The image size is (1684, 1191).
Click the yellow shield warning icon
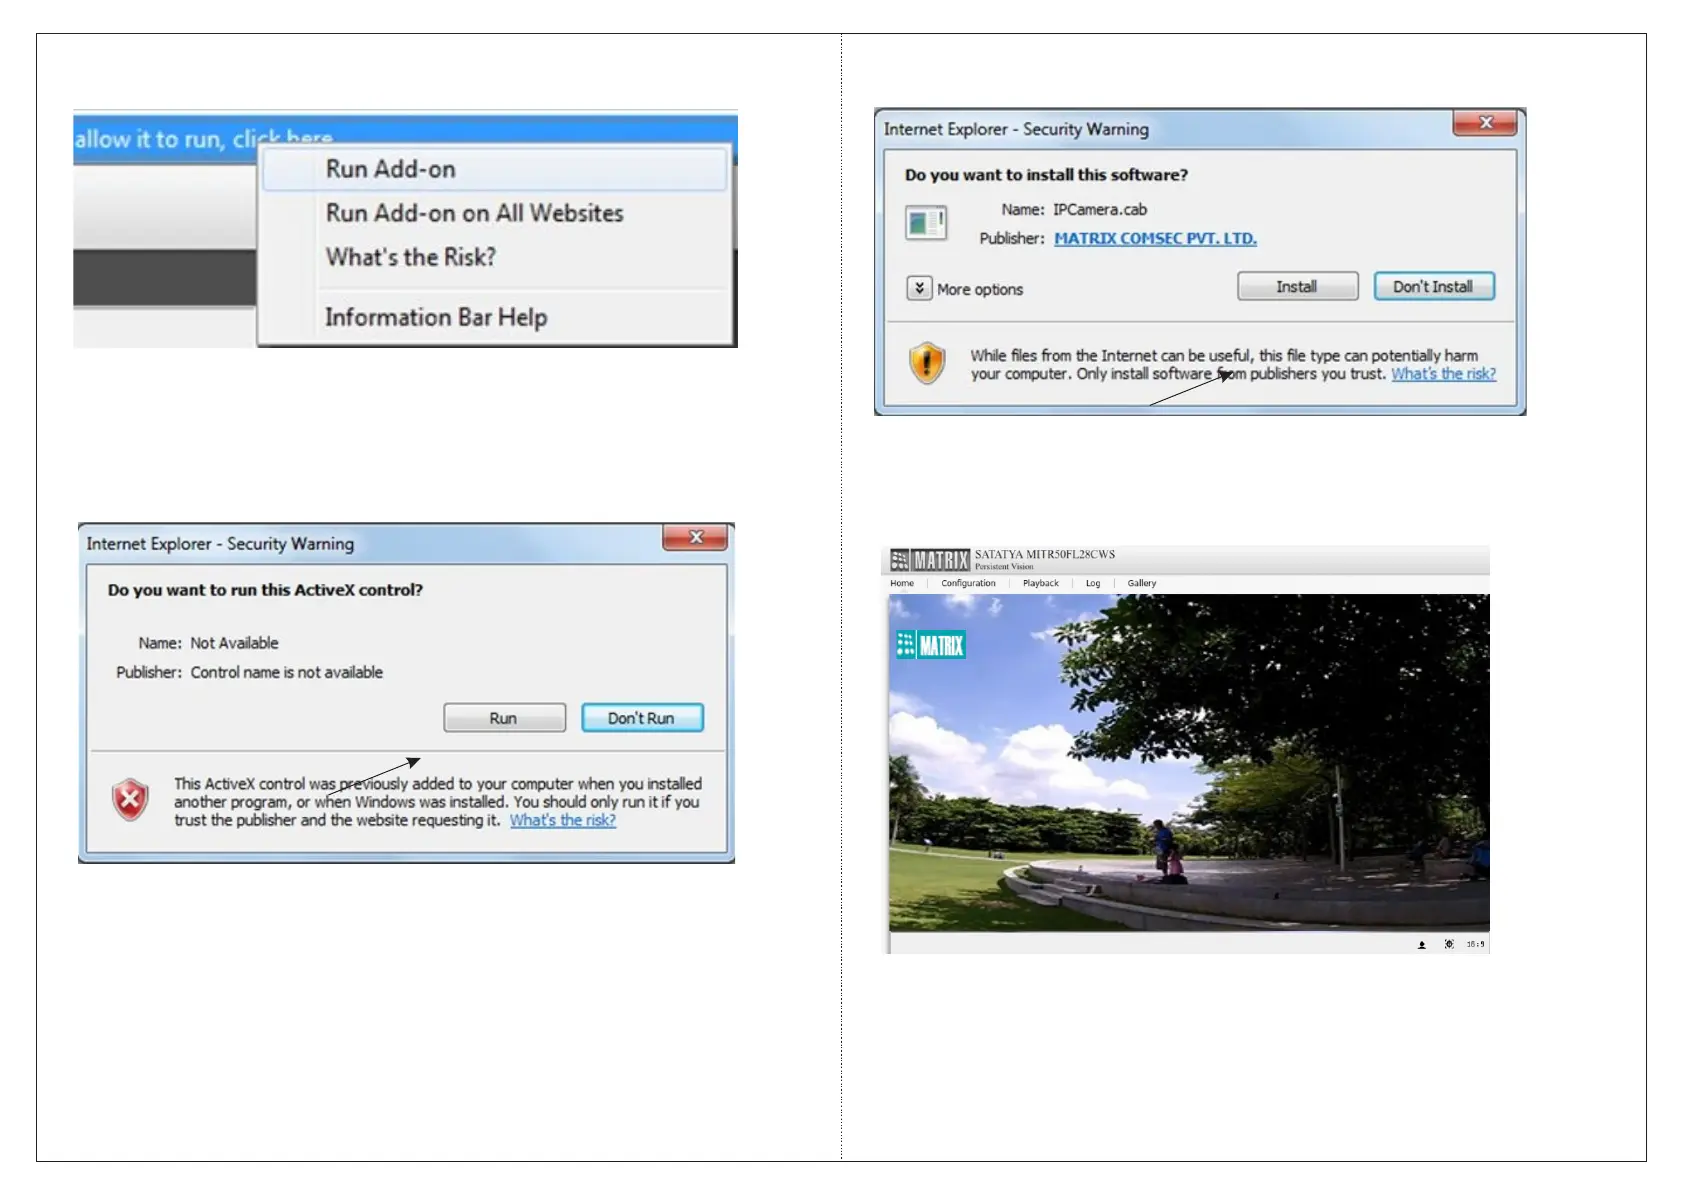tap(927, 363)
